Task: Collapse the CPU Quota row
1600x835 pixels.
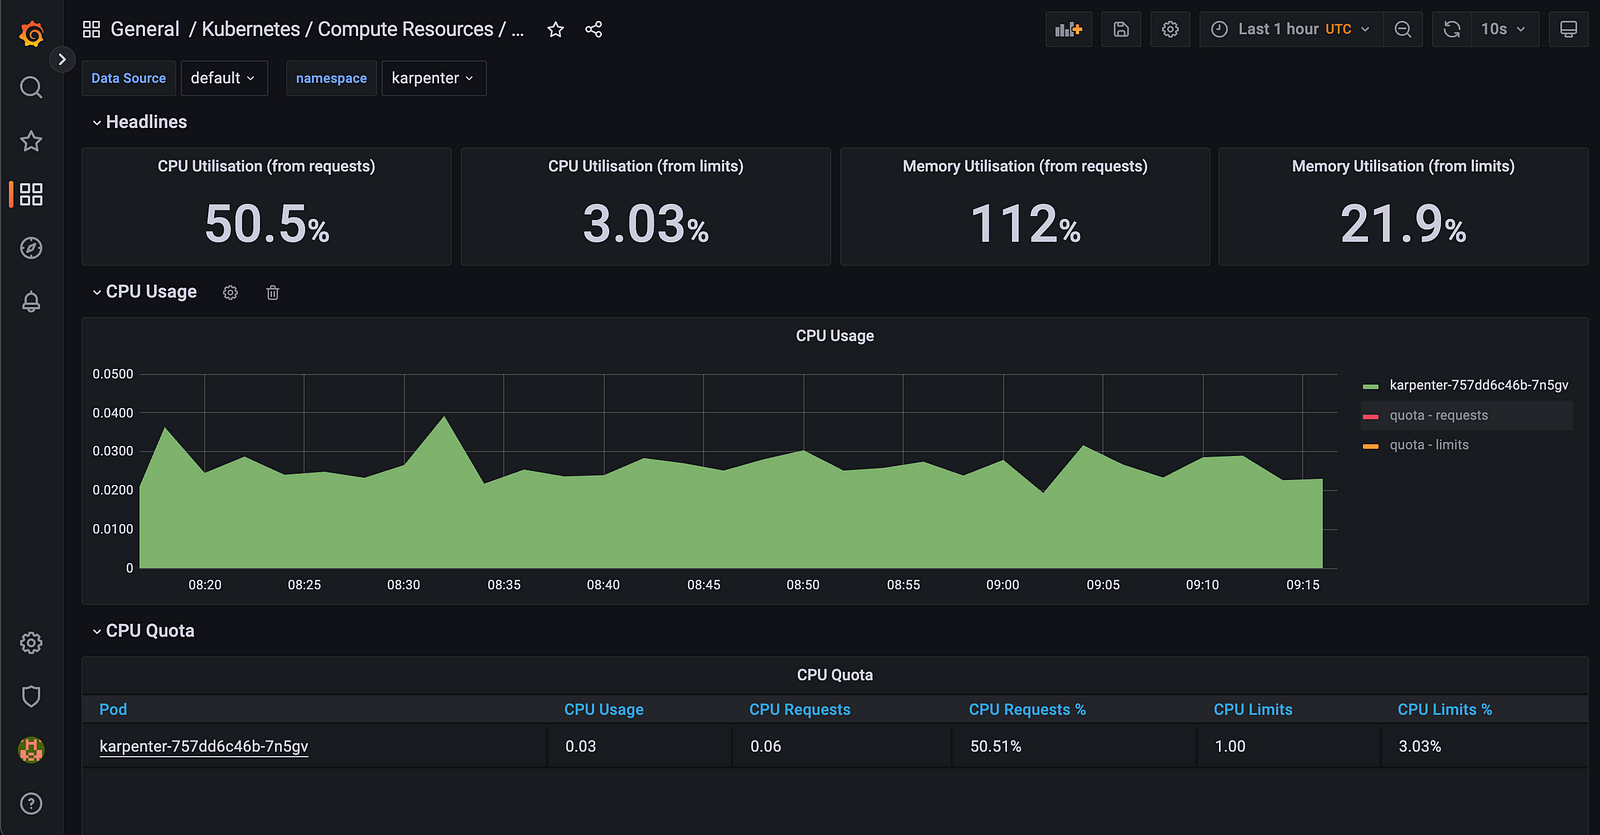Action: coord(143,631)
